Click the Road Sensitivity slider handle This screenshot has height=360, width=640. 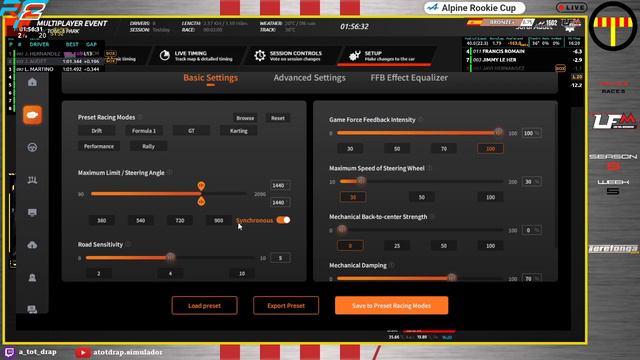pos(171,258)
